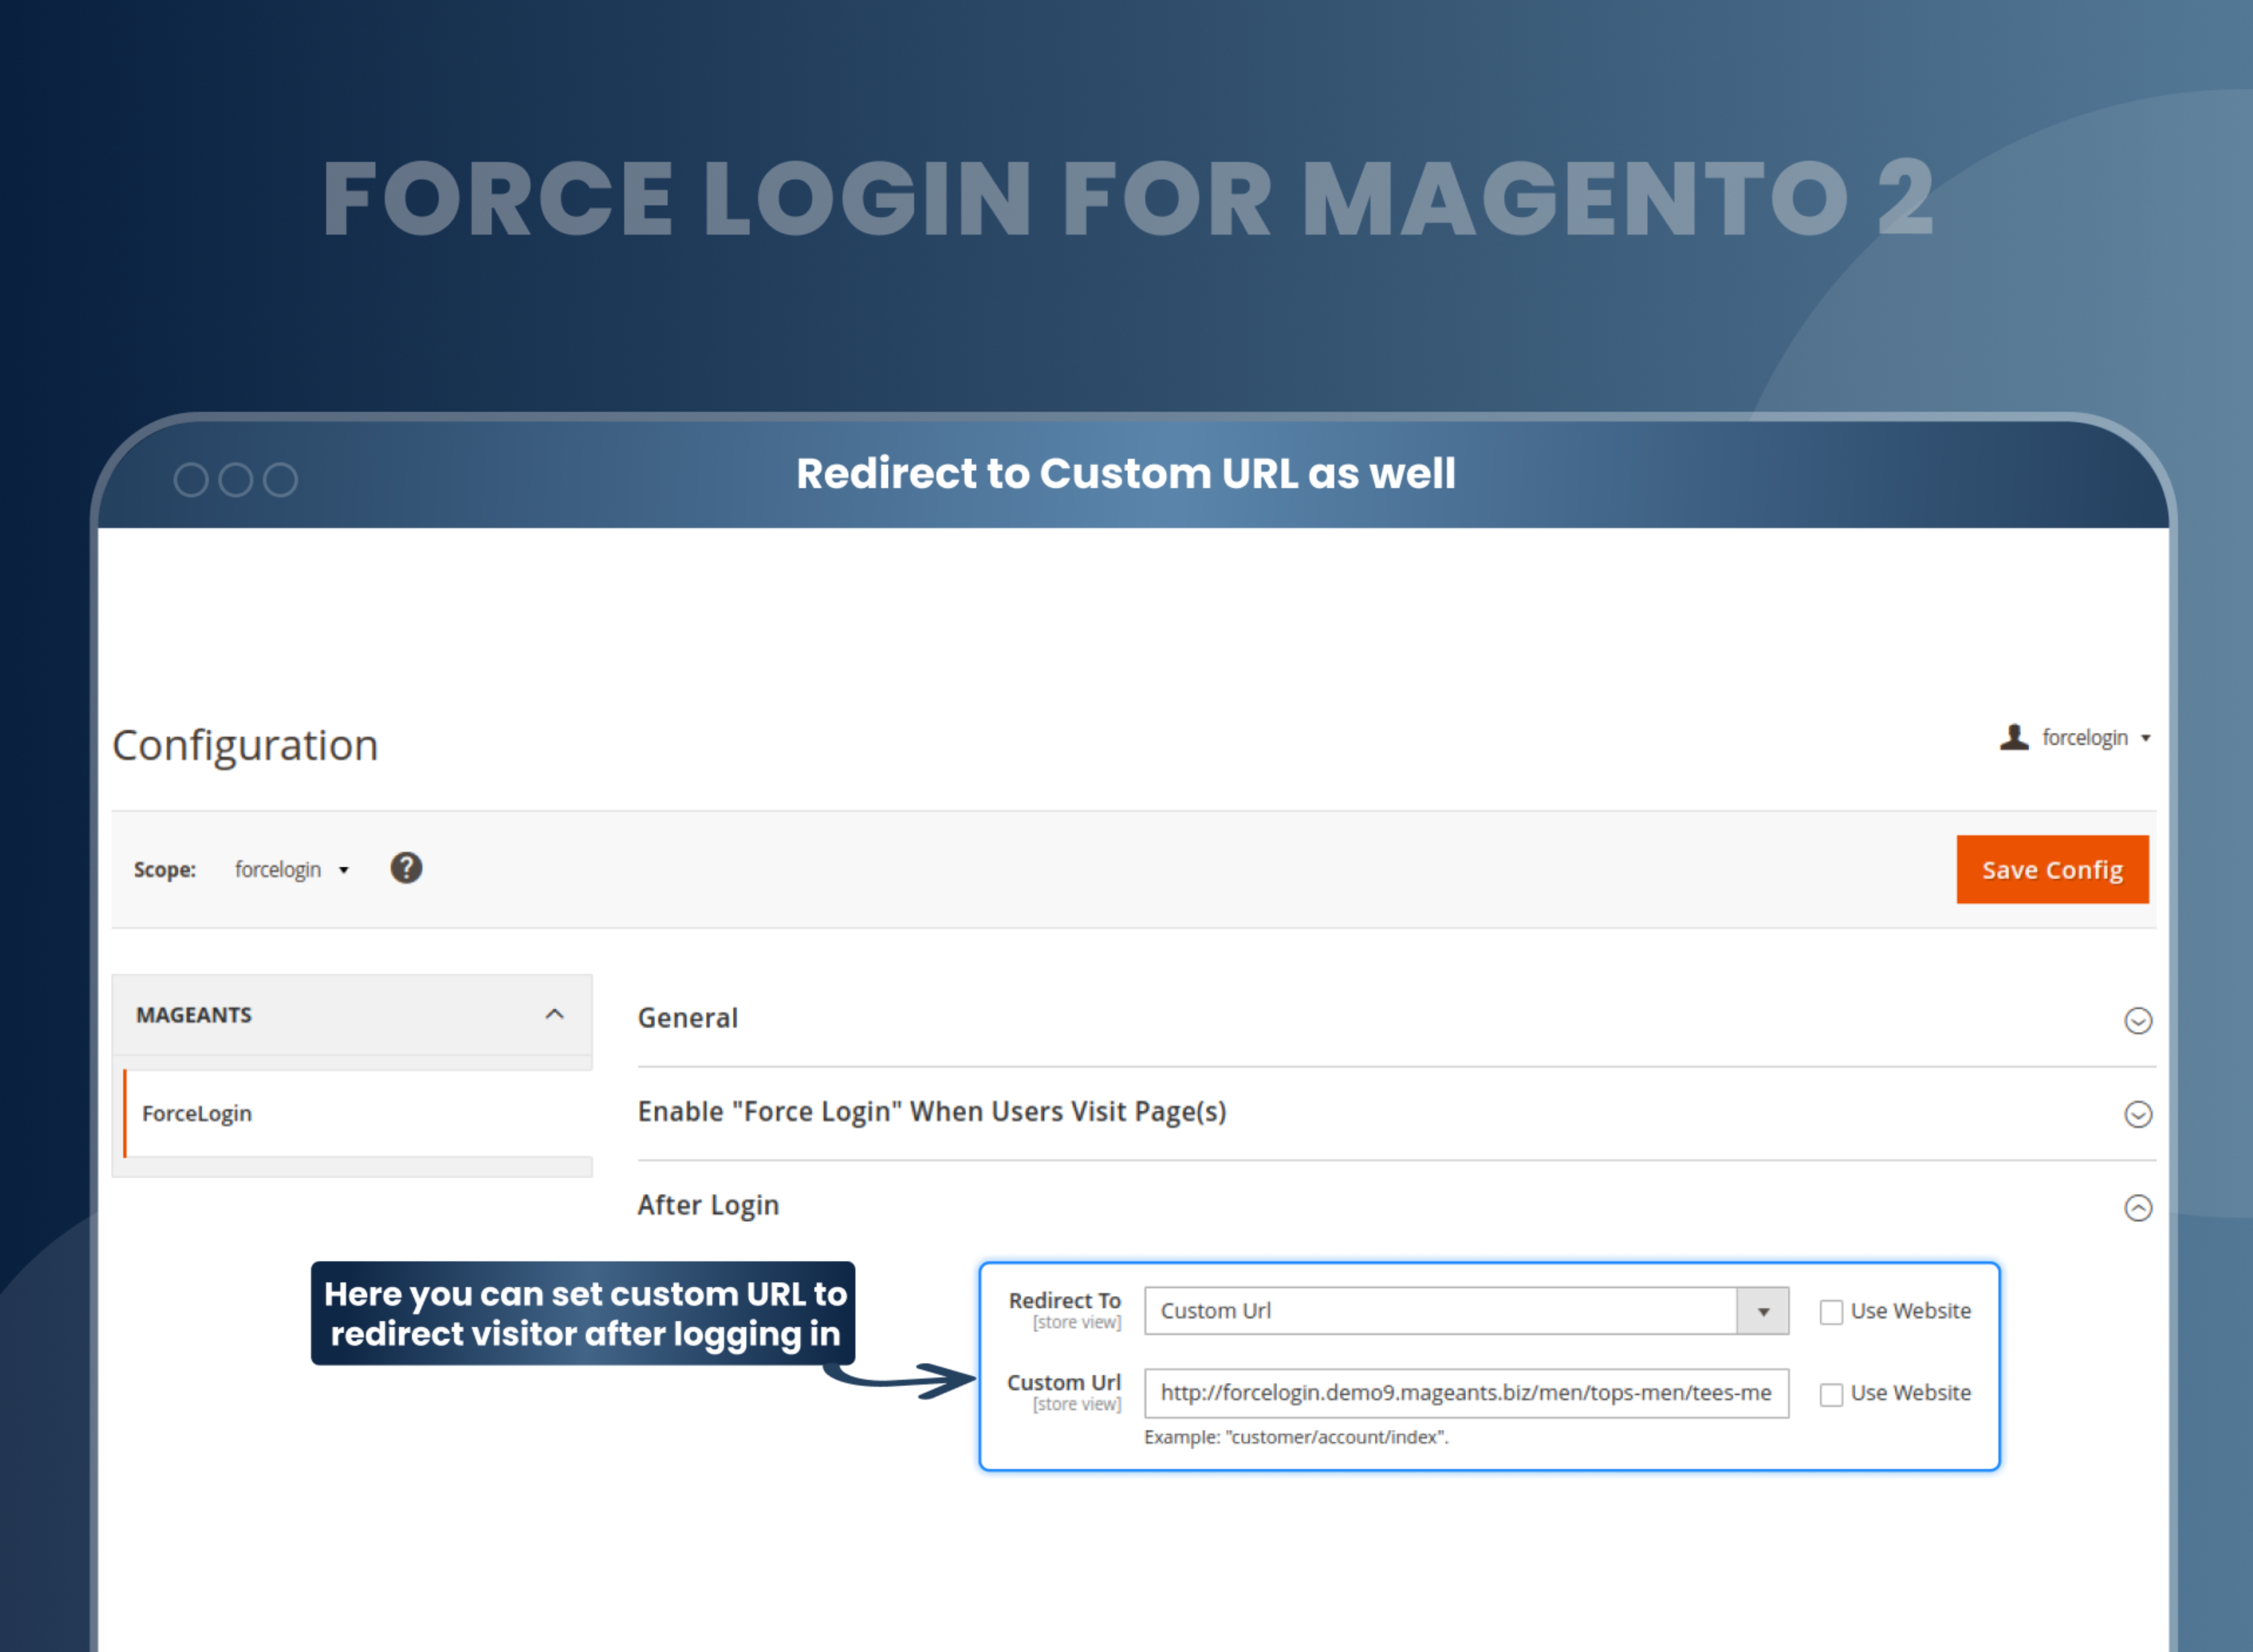
Task: Click the MAGEANTS section header
Action: click(x=194, y=1014)
